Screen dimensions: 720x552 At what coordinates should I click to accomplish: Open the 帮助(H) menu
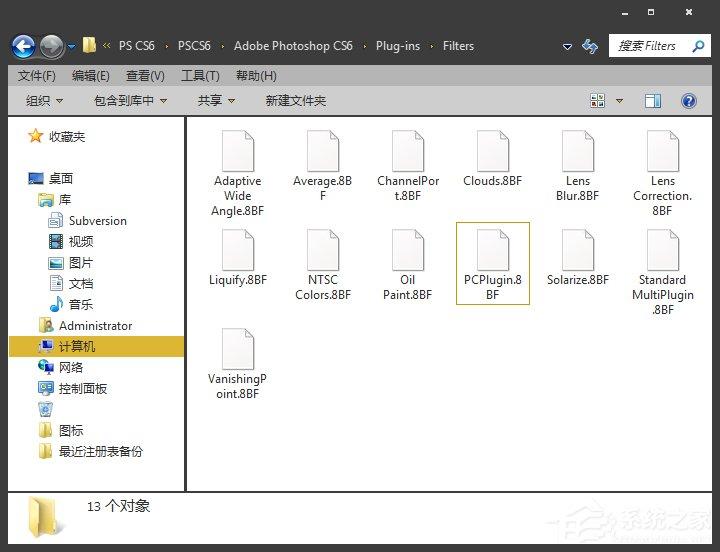tap(256, 76)
